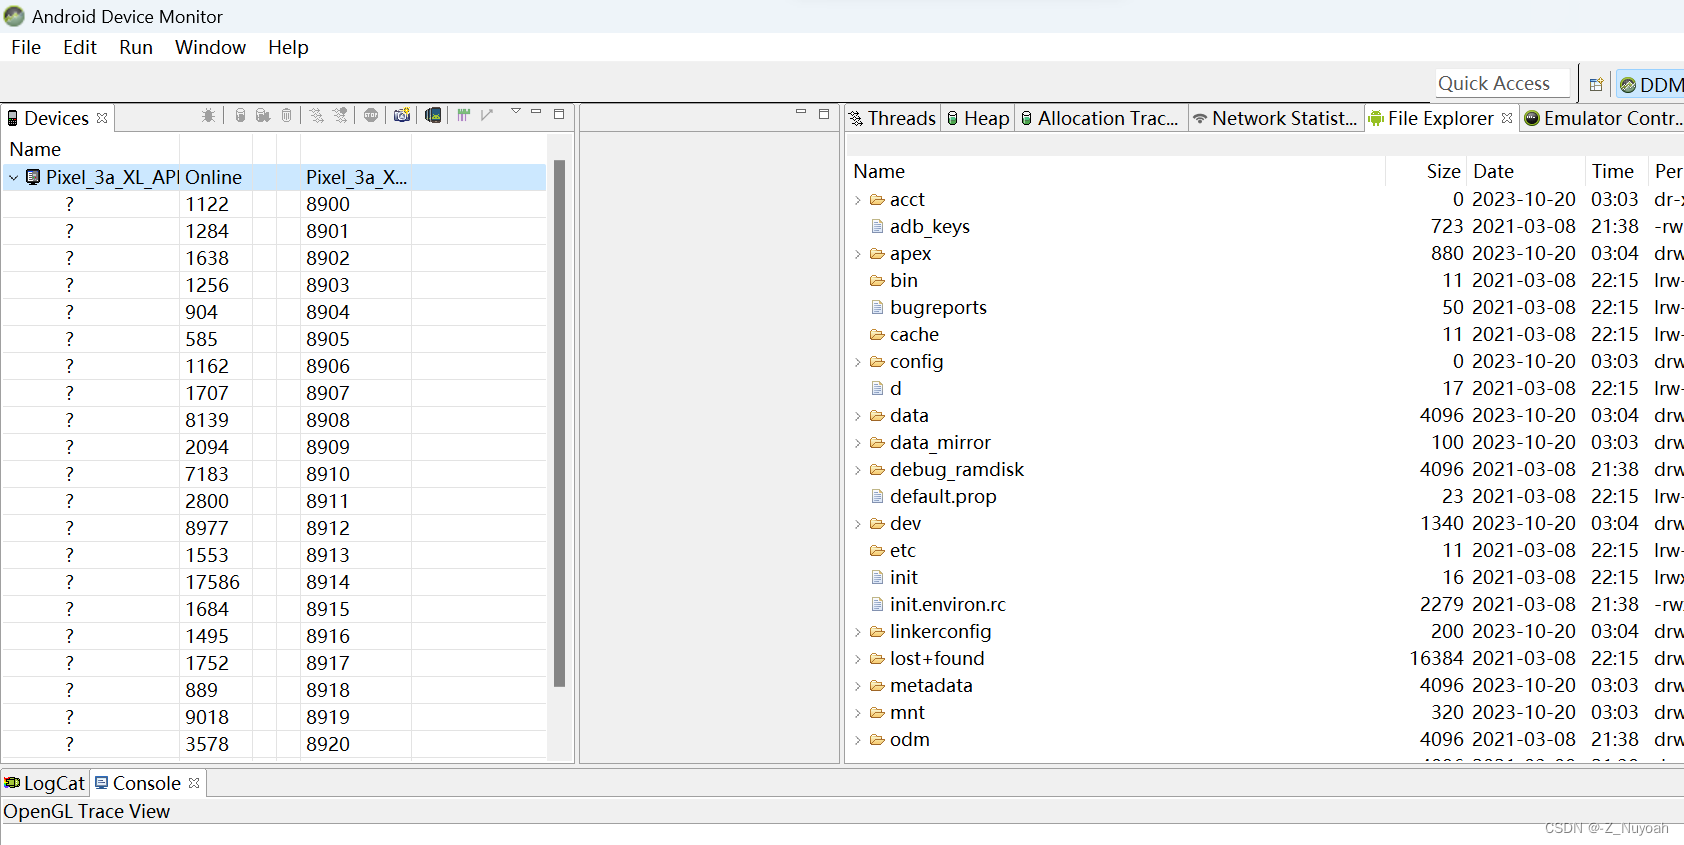Screen dimensions: 1684x845
Task: Open the Help menu
Action: (x=288, y=47)
